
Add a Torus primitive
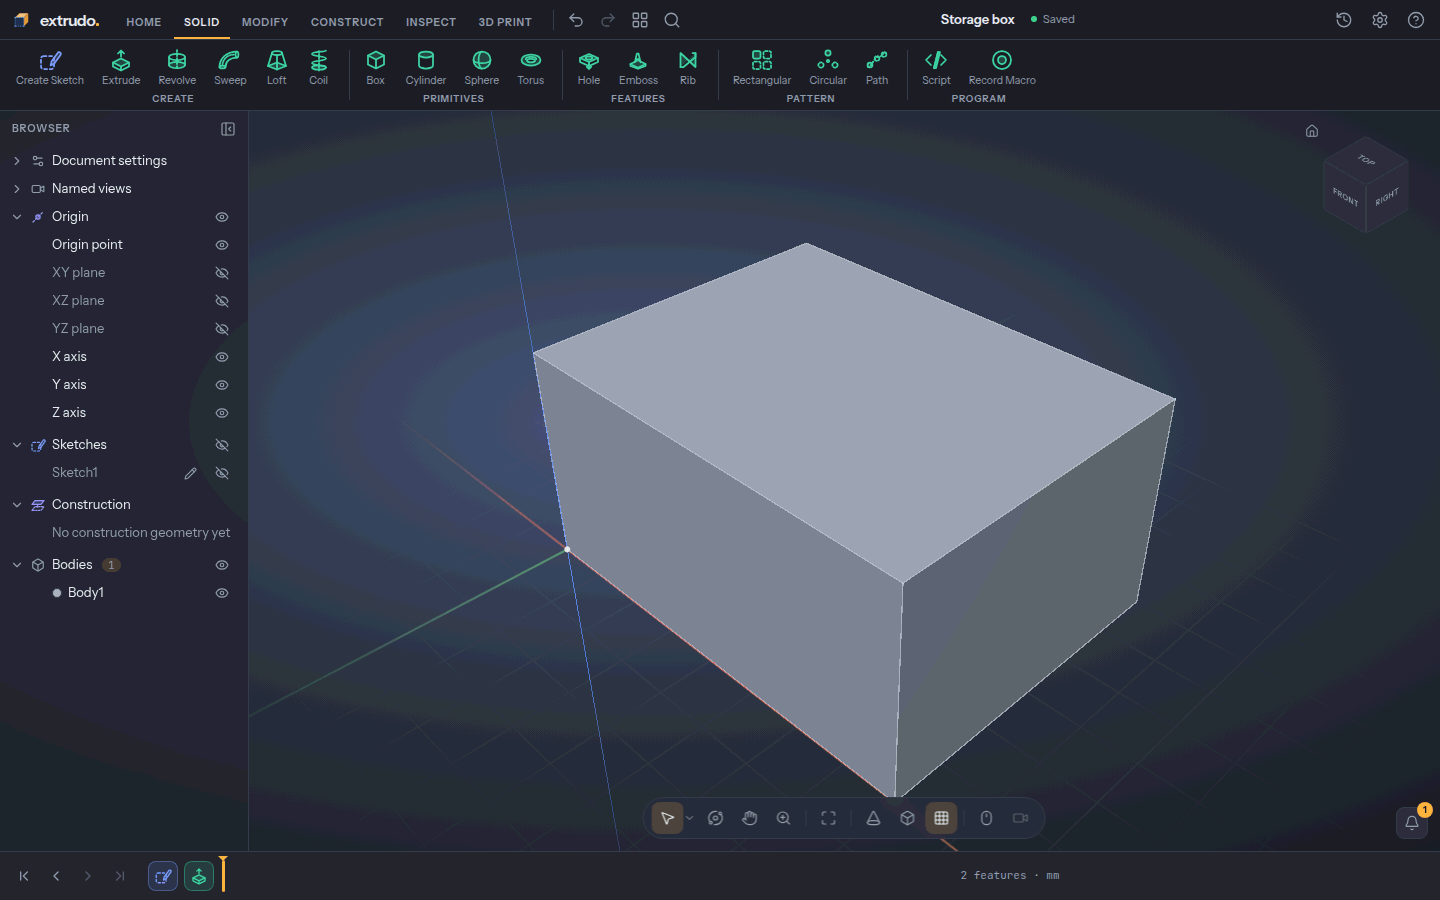click(531, 68)
